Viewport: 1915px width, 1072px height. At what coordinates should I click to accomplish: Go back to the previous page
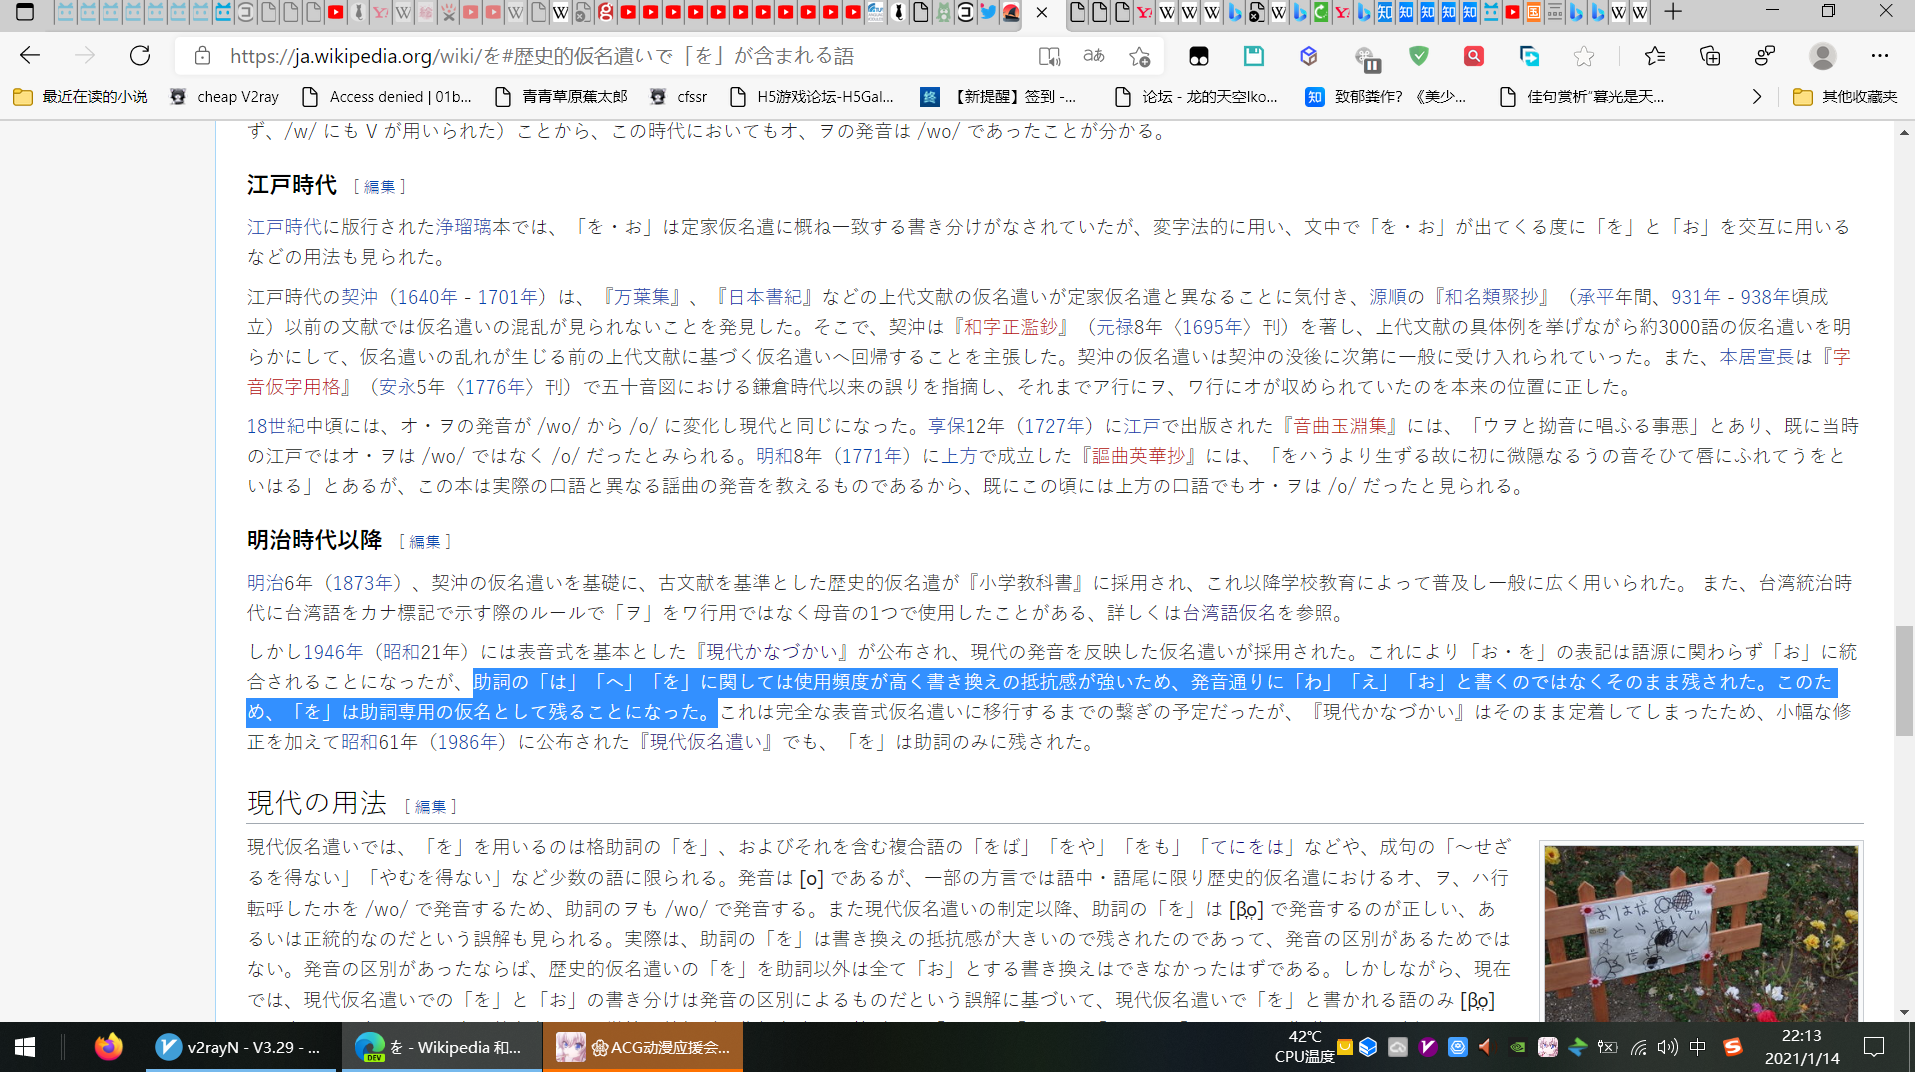pyautogui.click(x=30, y=56)
